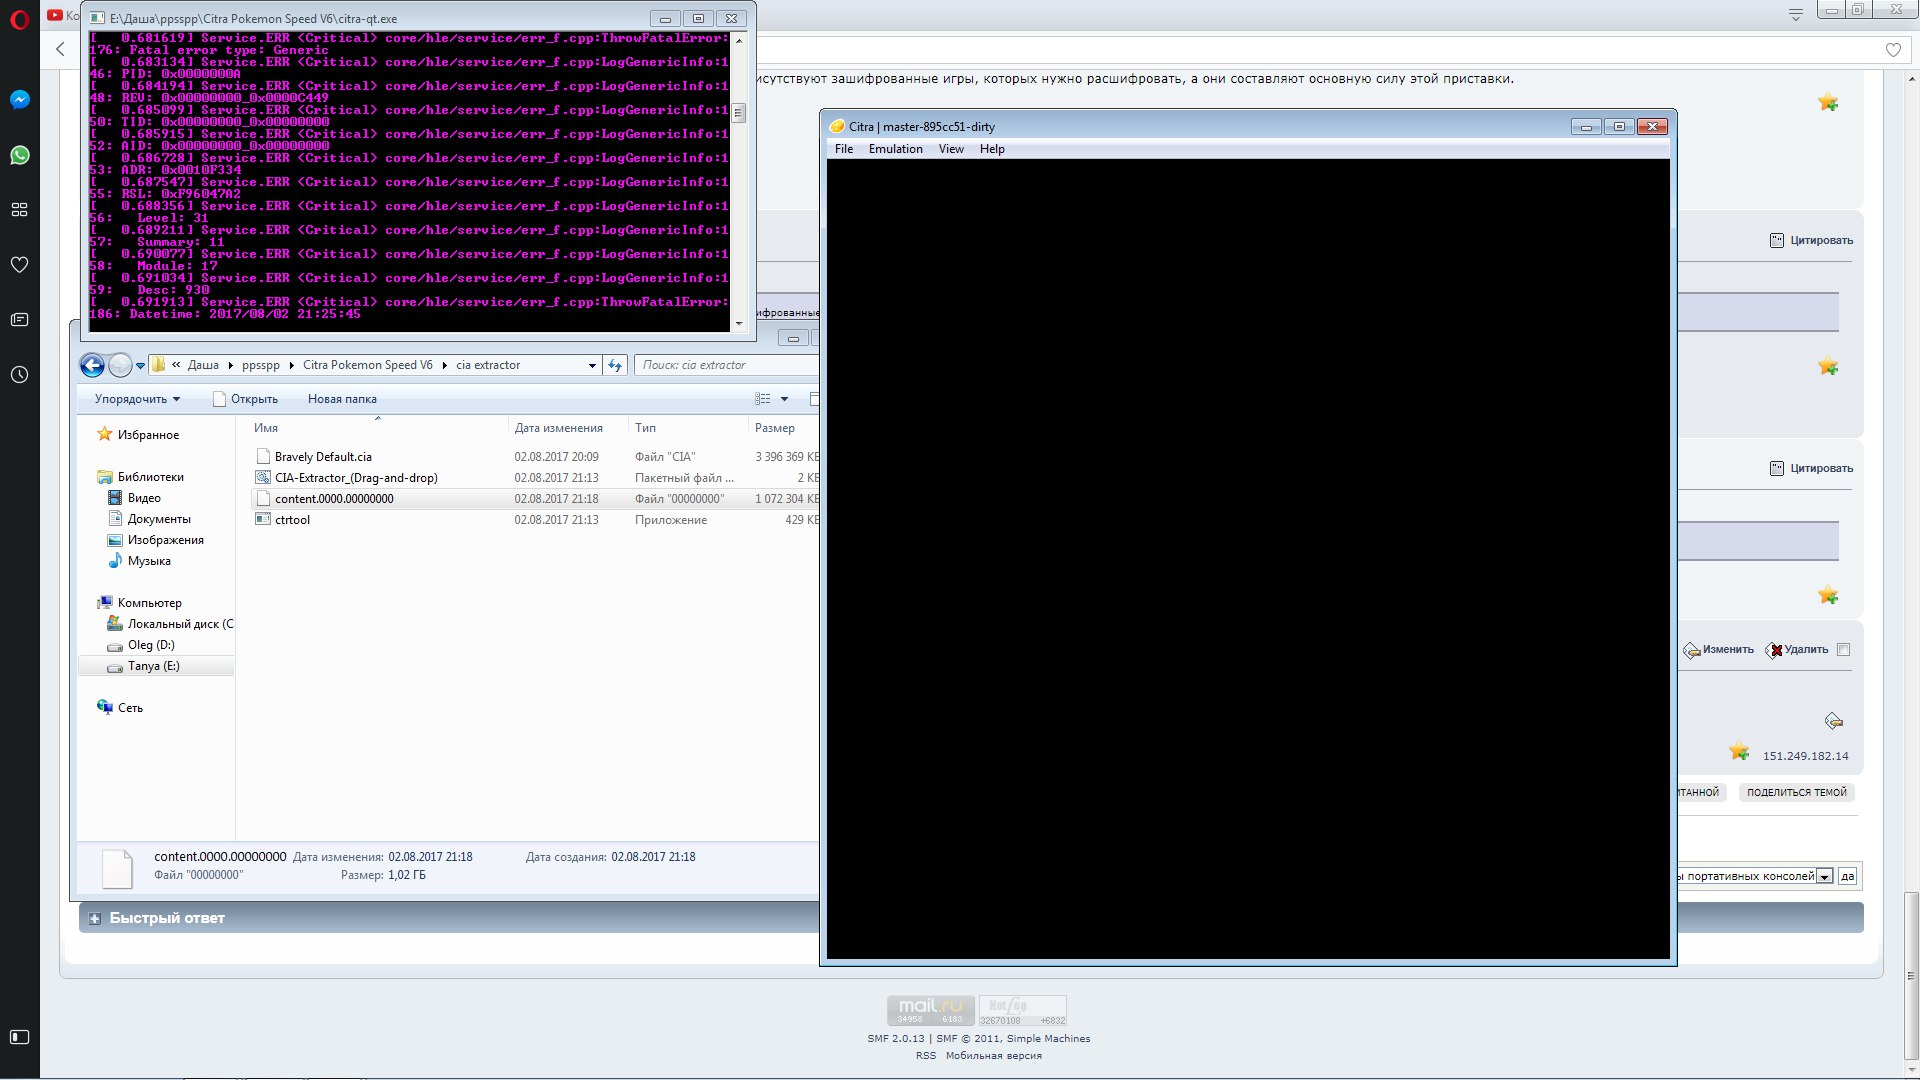Toggle checkbox next to Удалить
The width and height of the screenshot is (1920, 1080).
click(x=1843, y=649)
